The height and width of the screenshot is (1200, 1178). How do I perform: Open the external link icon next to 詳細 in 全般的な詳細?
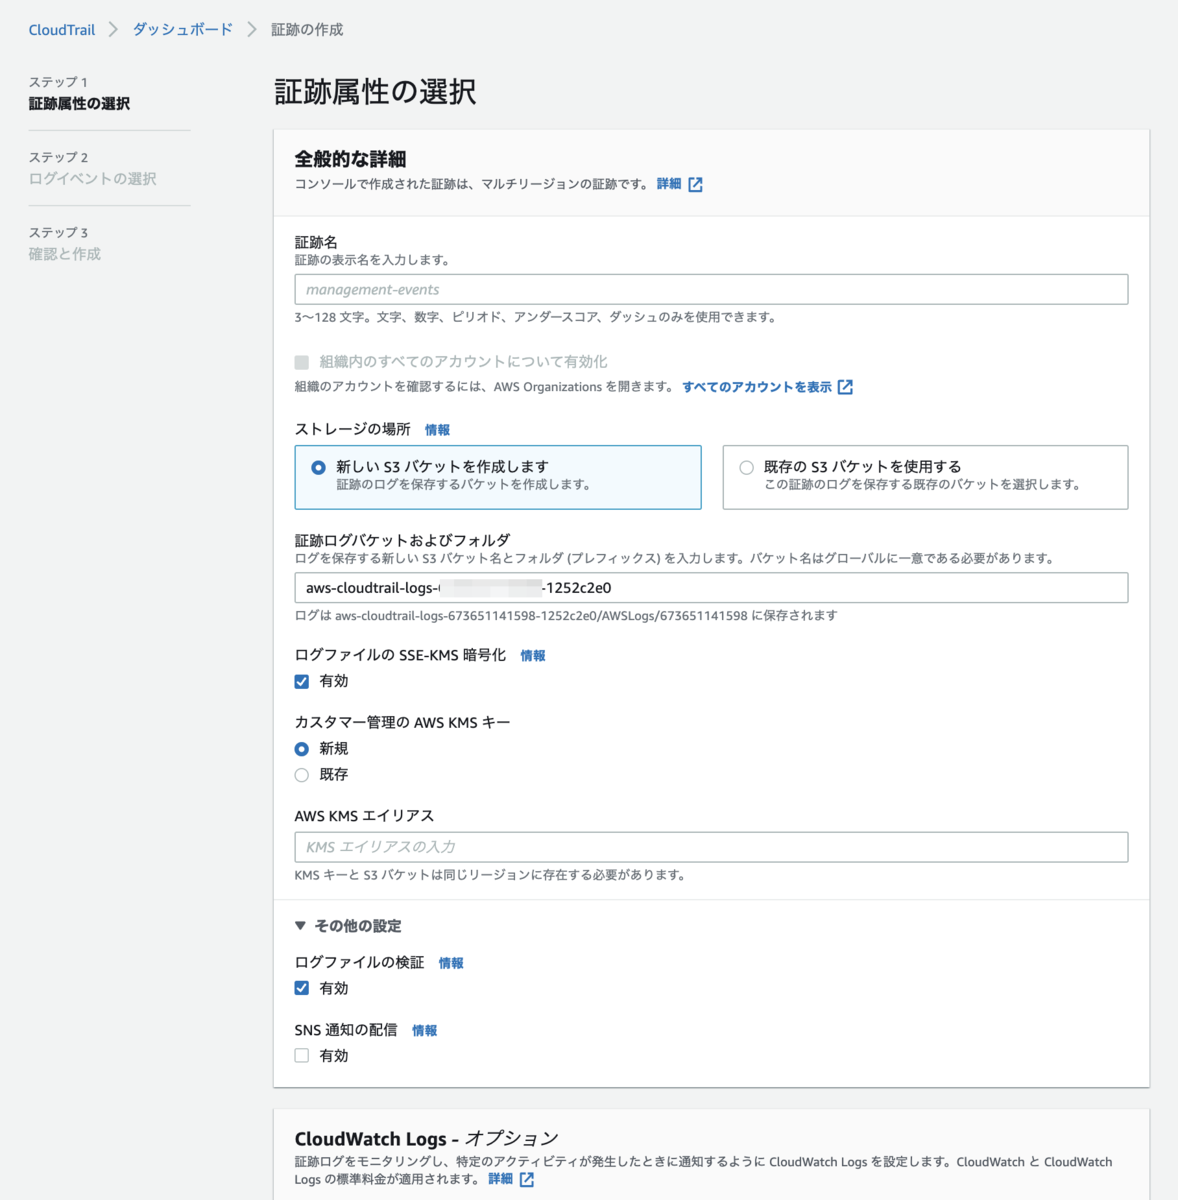(695, 184)
